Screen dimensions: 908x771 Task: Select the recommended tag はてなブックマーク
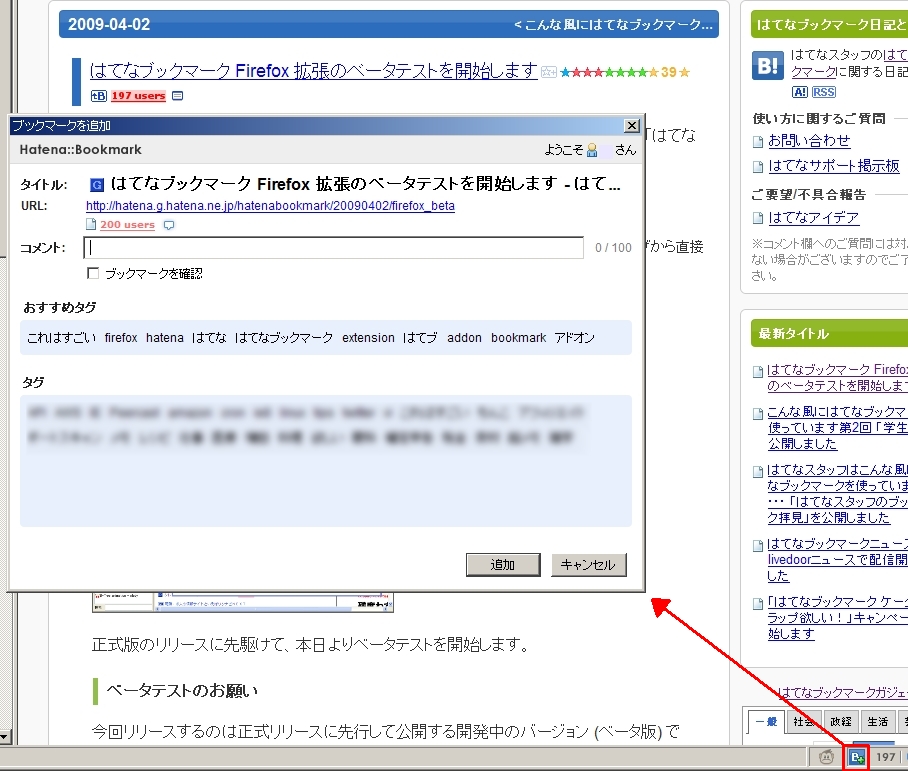point(284,338)
